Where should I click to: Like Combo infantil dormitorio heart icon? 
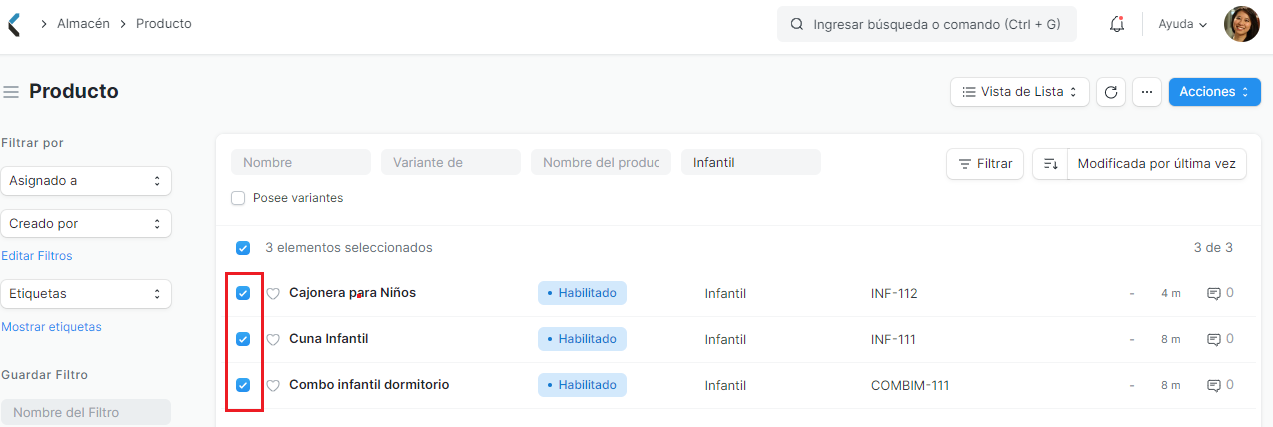tap(273, 386)
